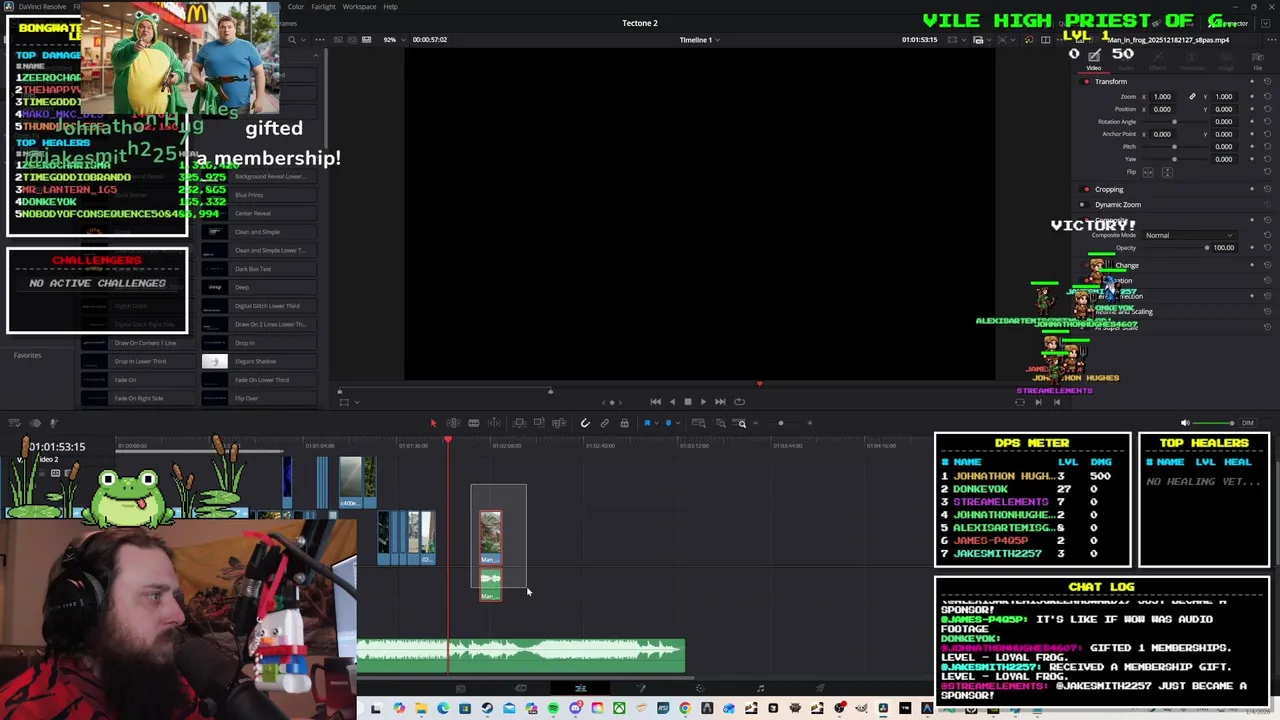Select the Blue Prints title preset

(258, 195)
